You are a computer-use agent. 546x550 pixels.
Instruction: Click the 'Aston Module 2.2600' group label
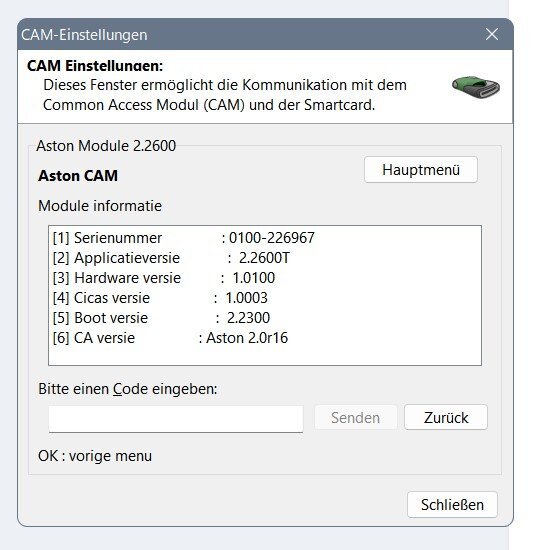point(106,146)
